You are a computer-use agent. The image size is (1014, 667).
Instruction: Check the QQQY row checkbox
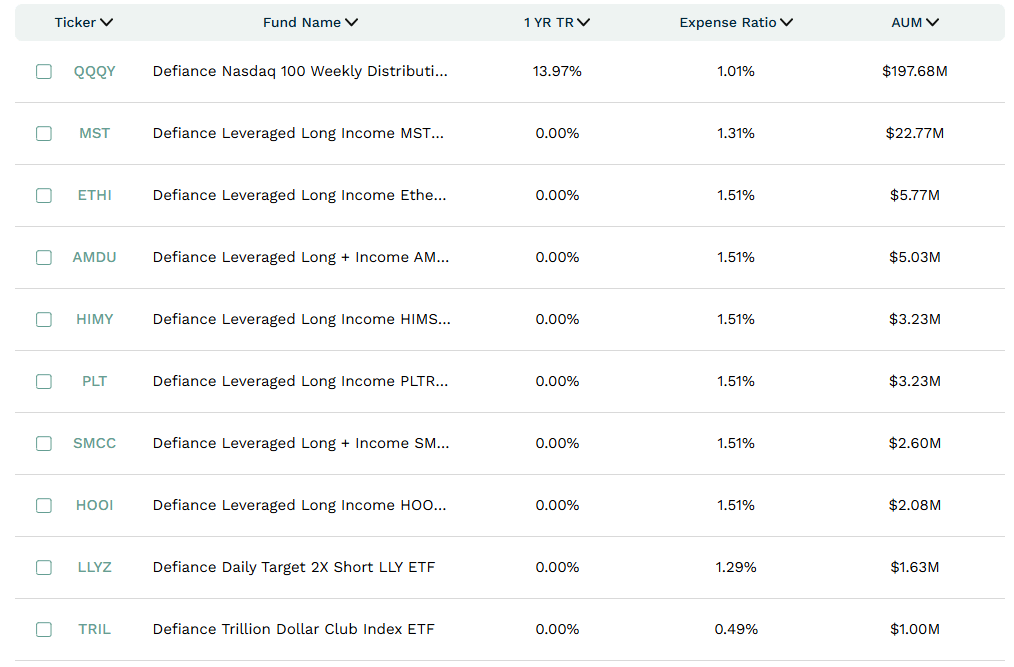point(44,71)
